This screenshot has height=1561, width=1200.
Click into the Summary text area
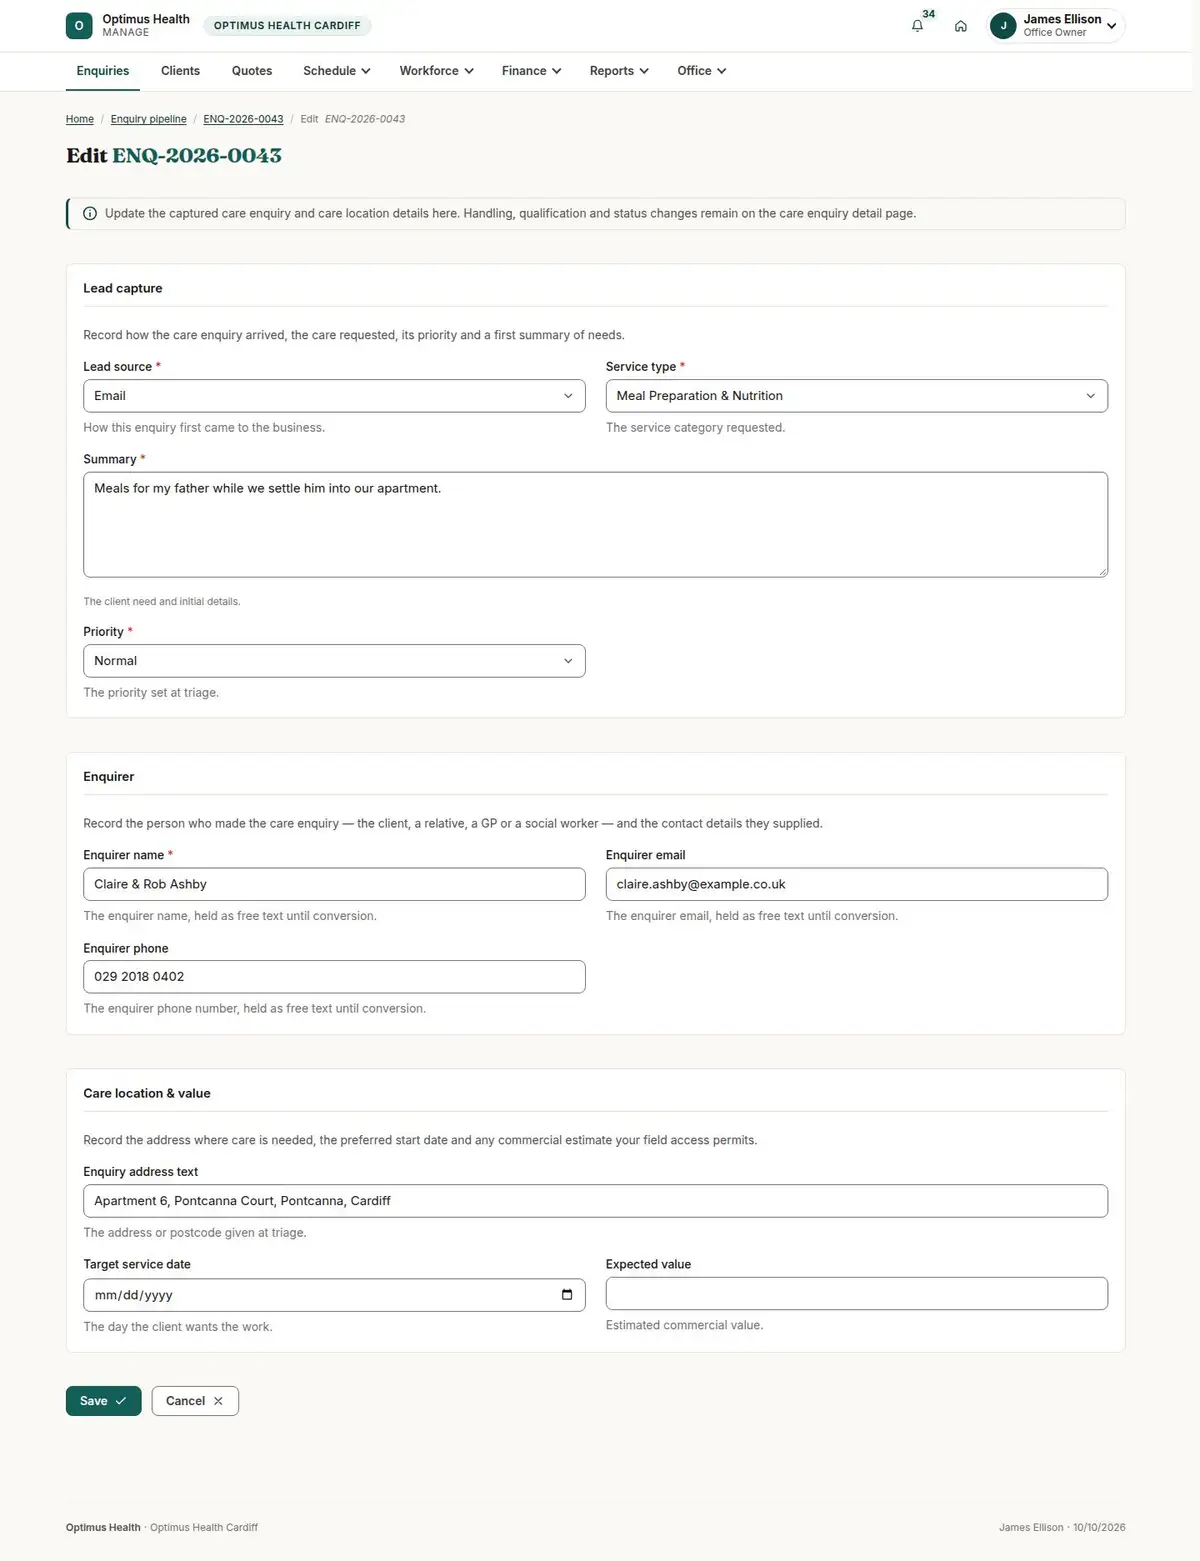(596, 525)
